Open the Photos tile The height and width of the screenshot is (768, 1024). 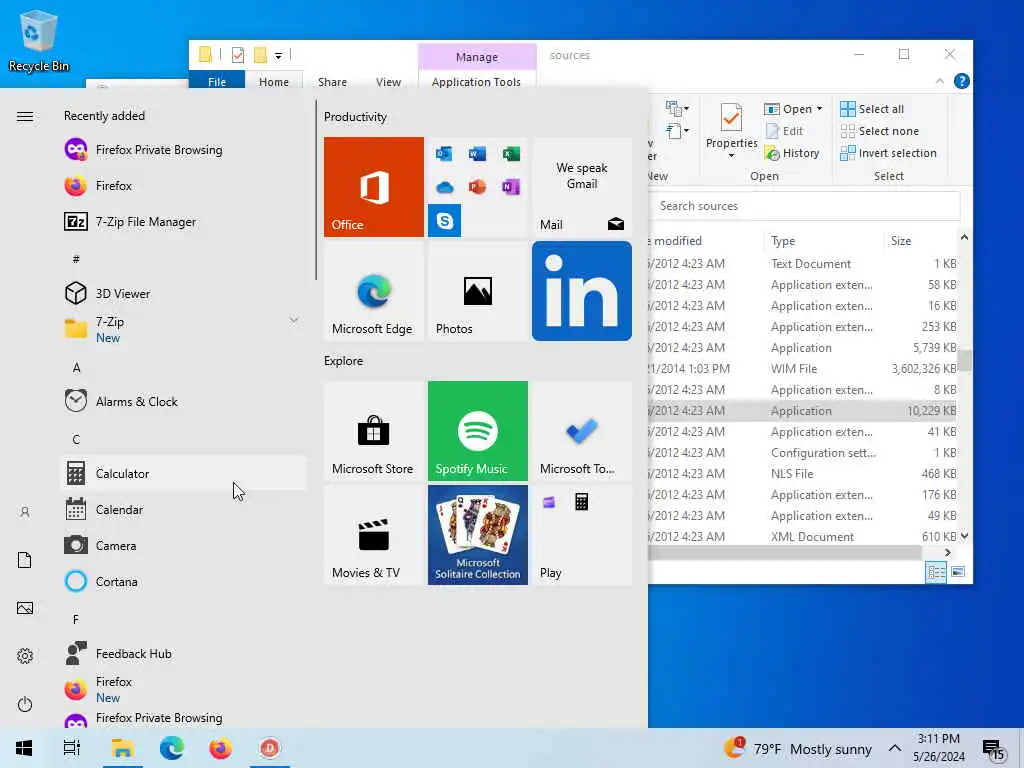(477, 291)
